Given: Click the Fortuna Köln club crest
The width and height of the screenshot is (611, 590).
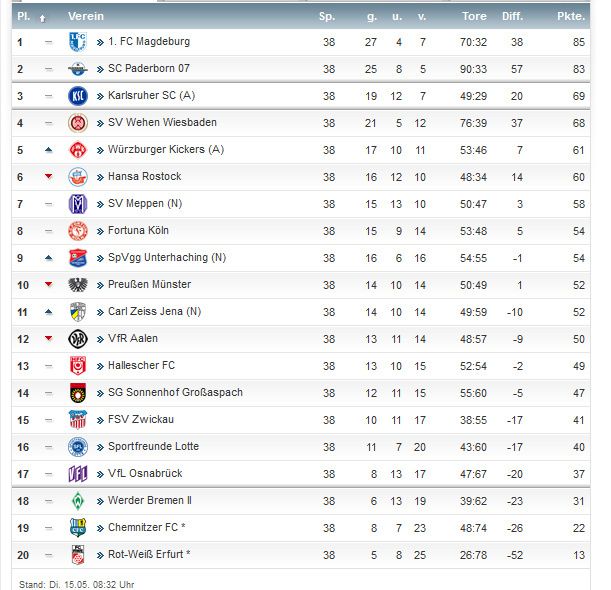Looking at the screenshot, I should click(x=77, y=231).
